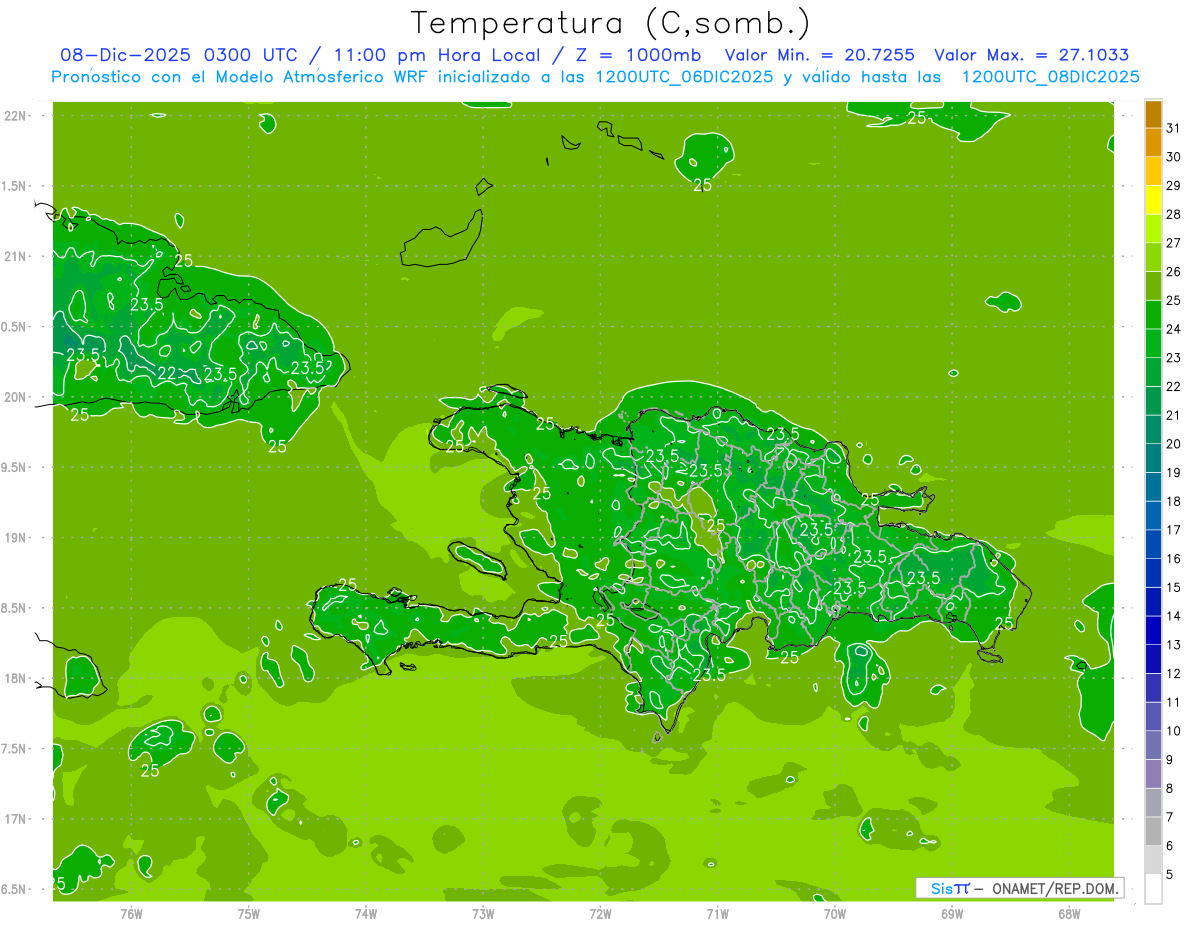The width and height of the screenshot is (1200, 927).
Task: Click the Valor Max. = 27.1033 readout
Action: point(1032,56)
